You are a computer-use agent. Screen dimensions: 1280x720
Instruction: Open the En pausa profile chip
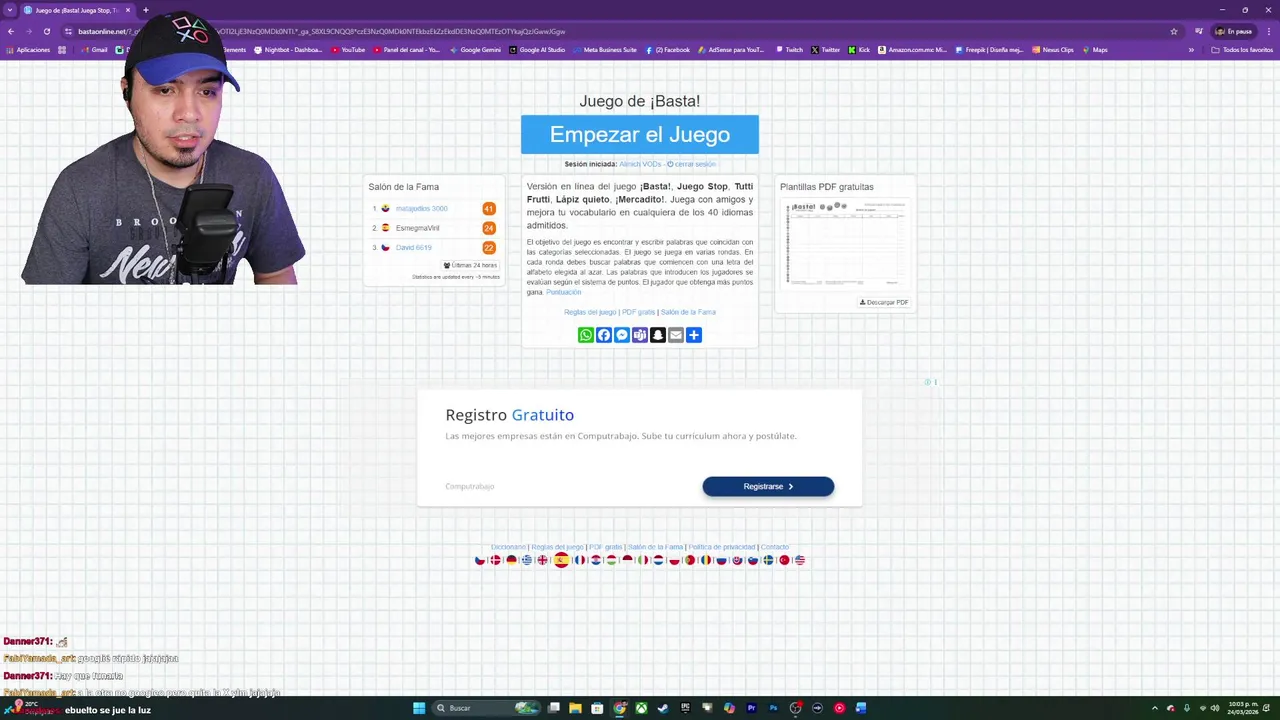pyautogui.click(x=1234, y=31)
